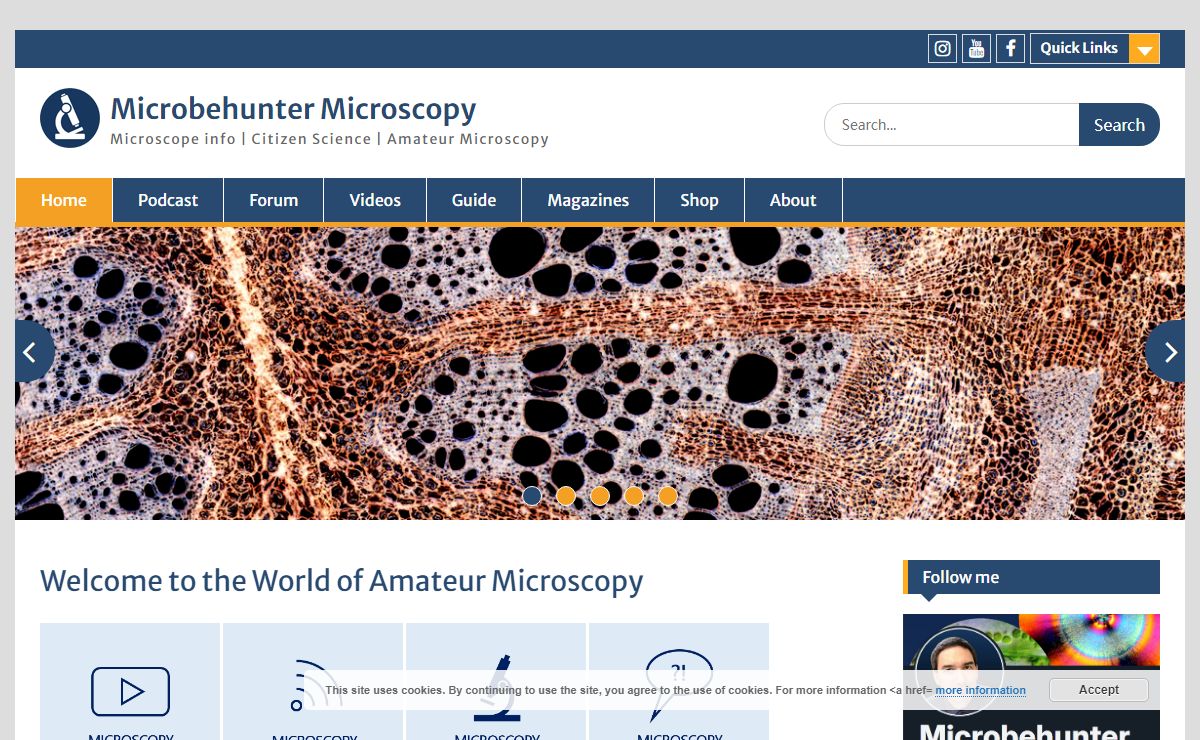
Task: Open the cookie more information link
Action: (x=980, y=690)
